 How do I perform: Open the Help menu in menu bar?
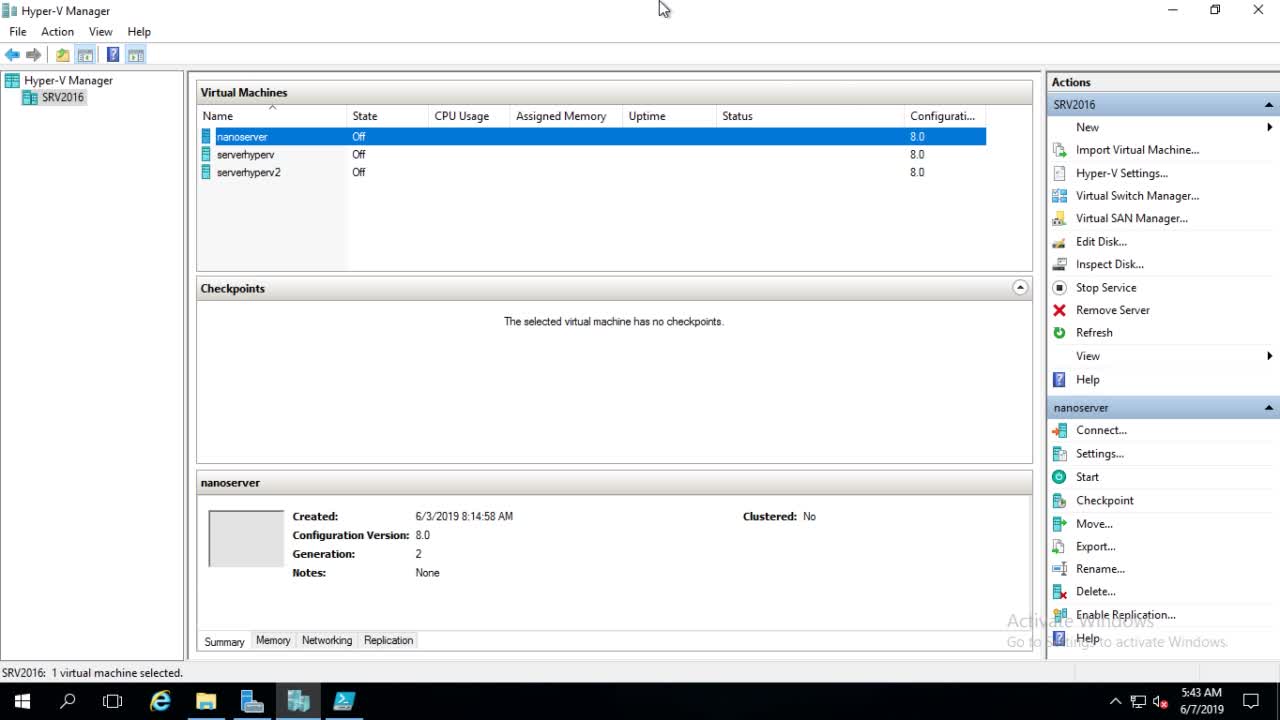pyautogui.click(x=139, y=32)
